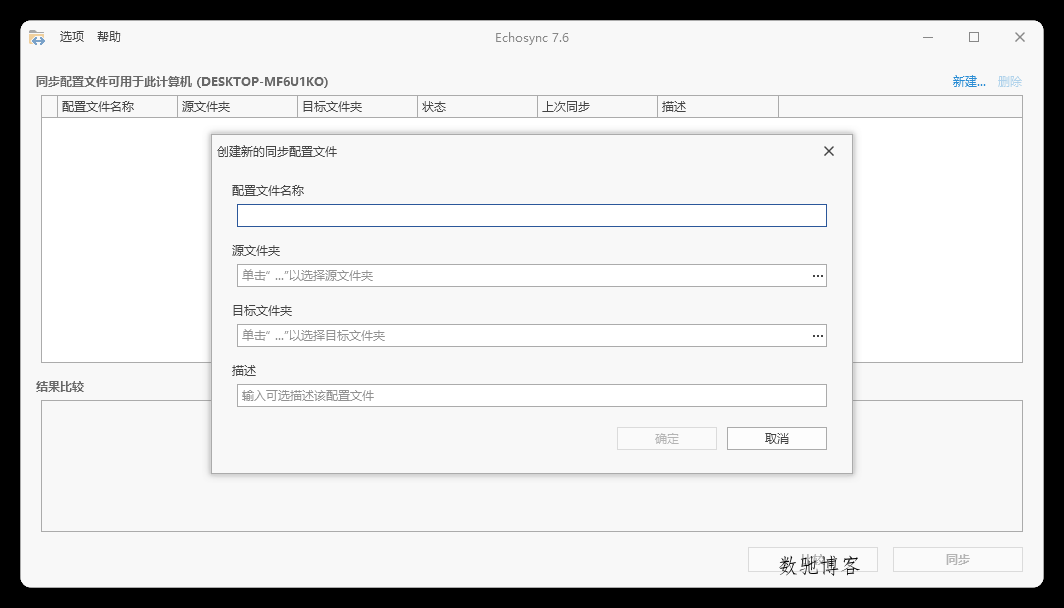1064x608 pixels.
Task: Click the 同步 button in main window
Action: [957, 560]
